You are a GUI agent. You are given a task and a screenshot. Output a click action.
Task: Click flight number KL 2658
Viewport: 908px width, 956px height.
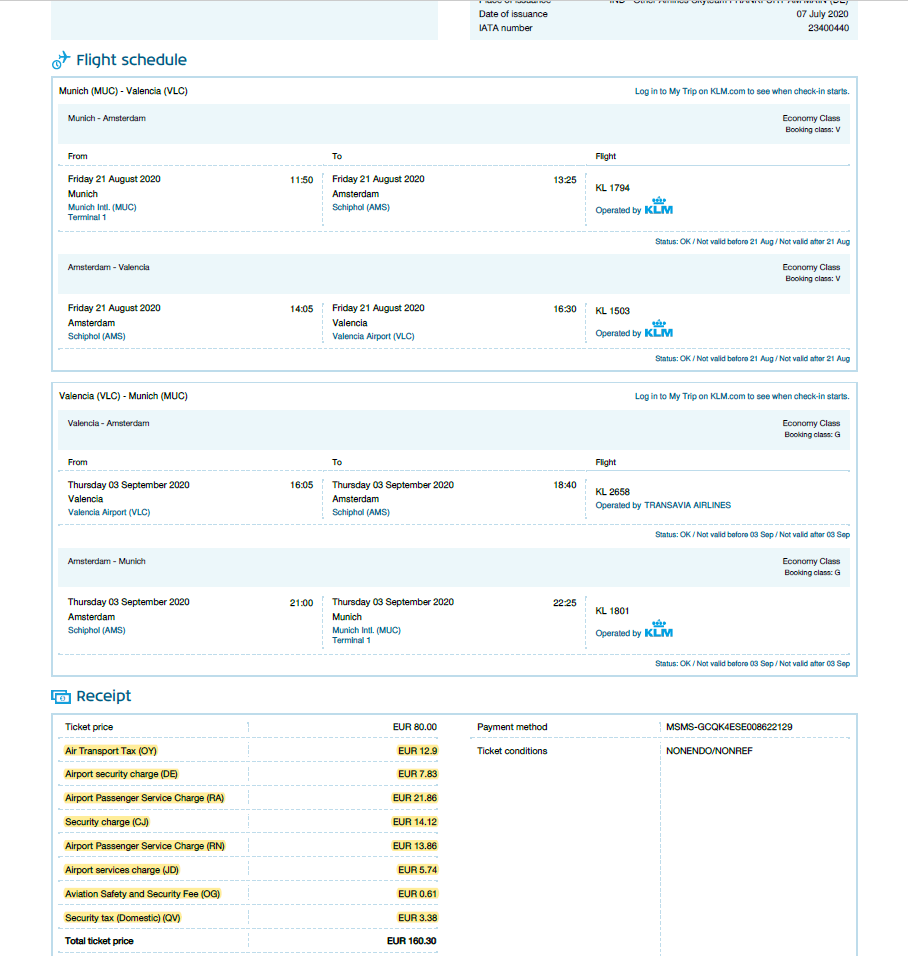coord(612,491)
